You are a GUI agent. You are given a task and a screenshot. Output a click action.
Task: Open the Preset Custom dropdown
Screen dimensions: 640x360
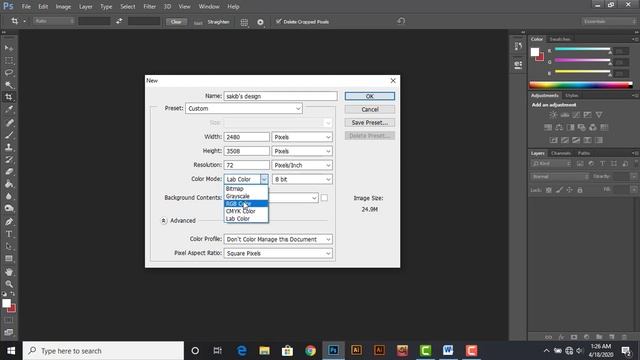point(244,109)
